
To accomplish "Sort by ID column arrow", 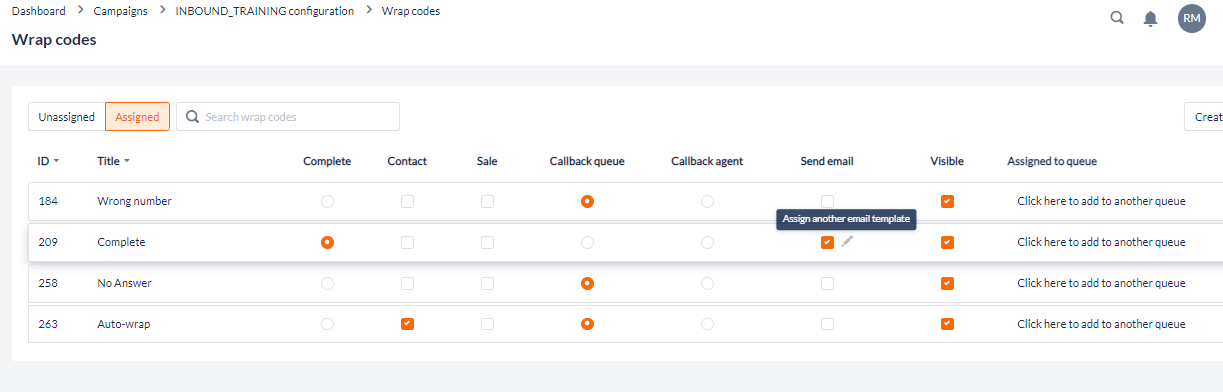I will tap(56, 161).
